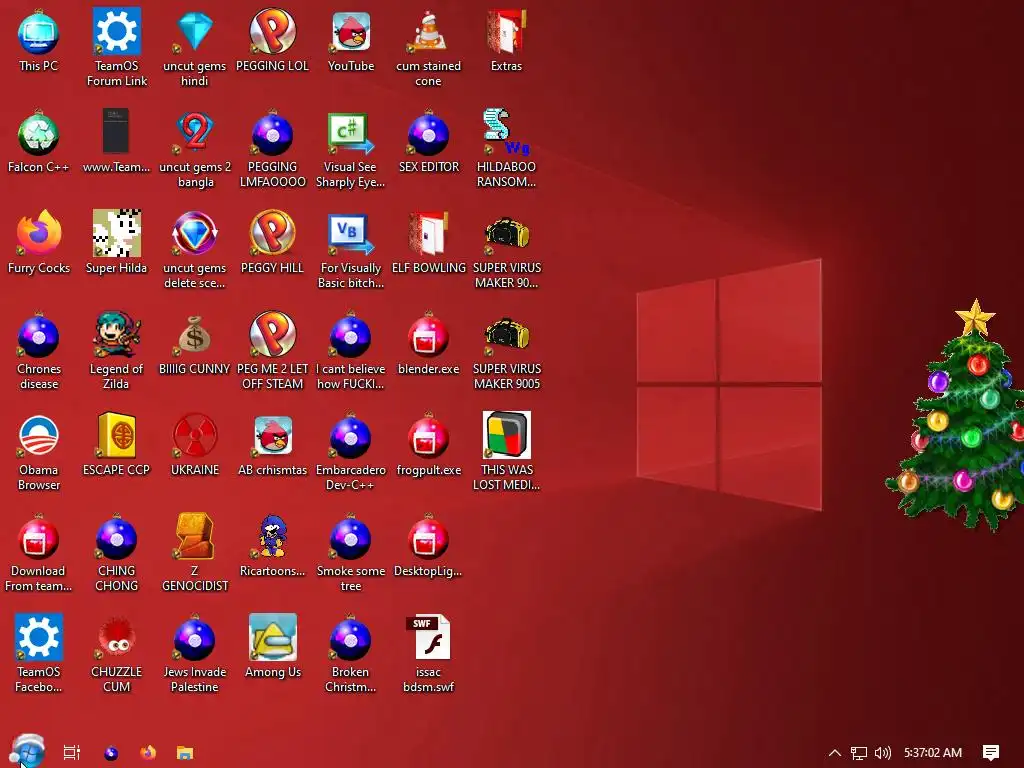
Task: Launch Firefox from the taskbar
Action: pyautogui.click(x=148, y=752)
